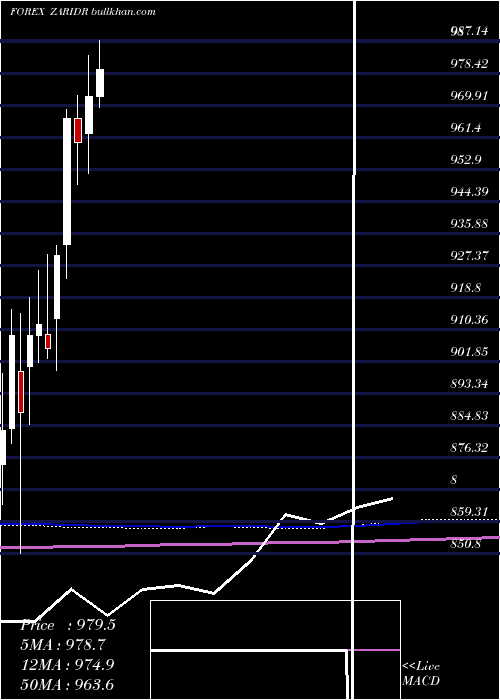Click the 952.9 price axis label

coord(466,160)
